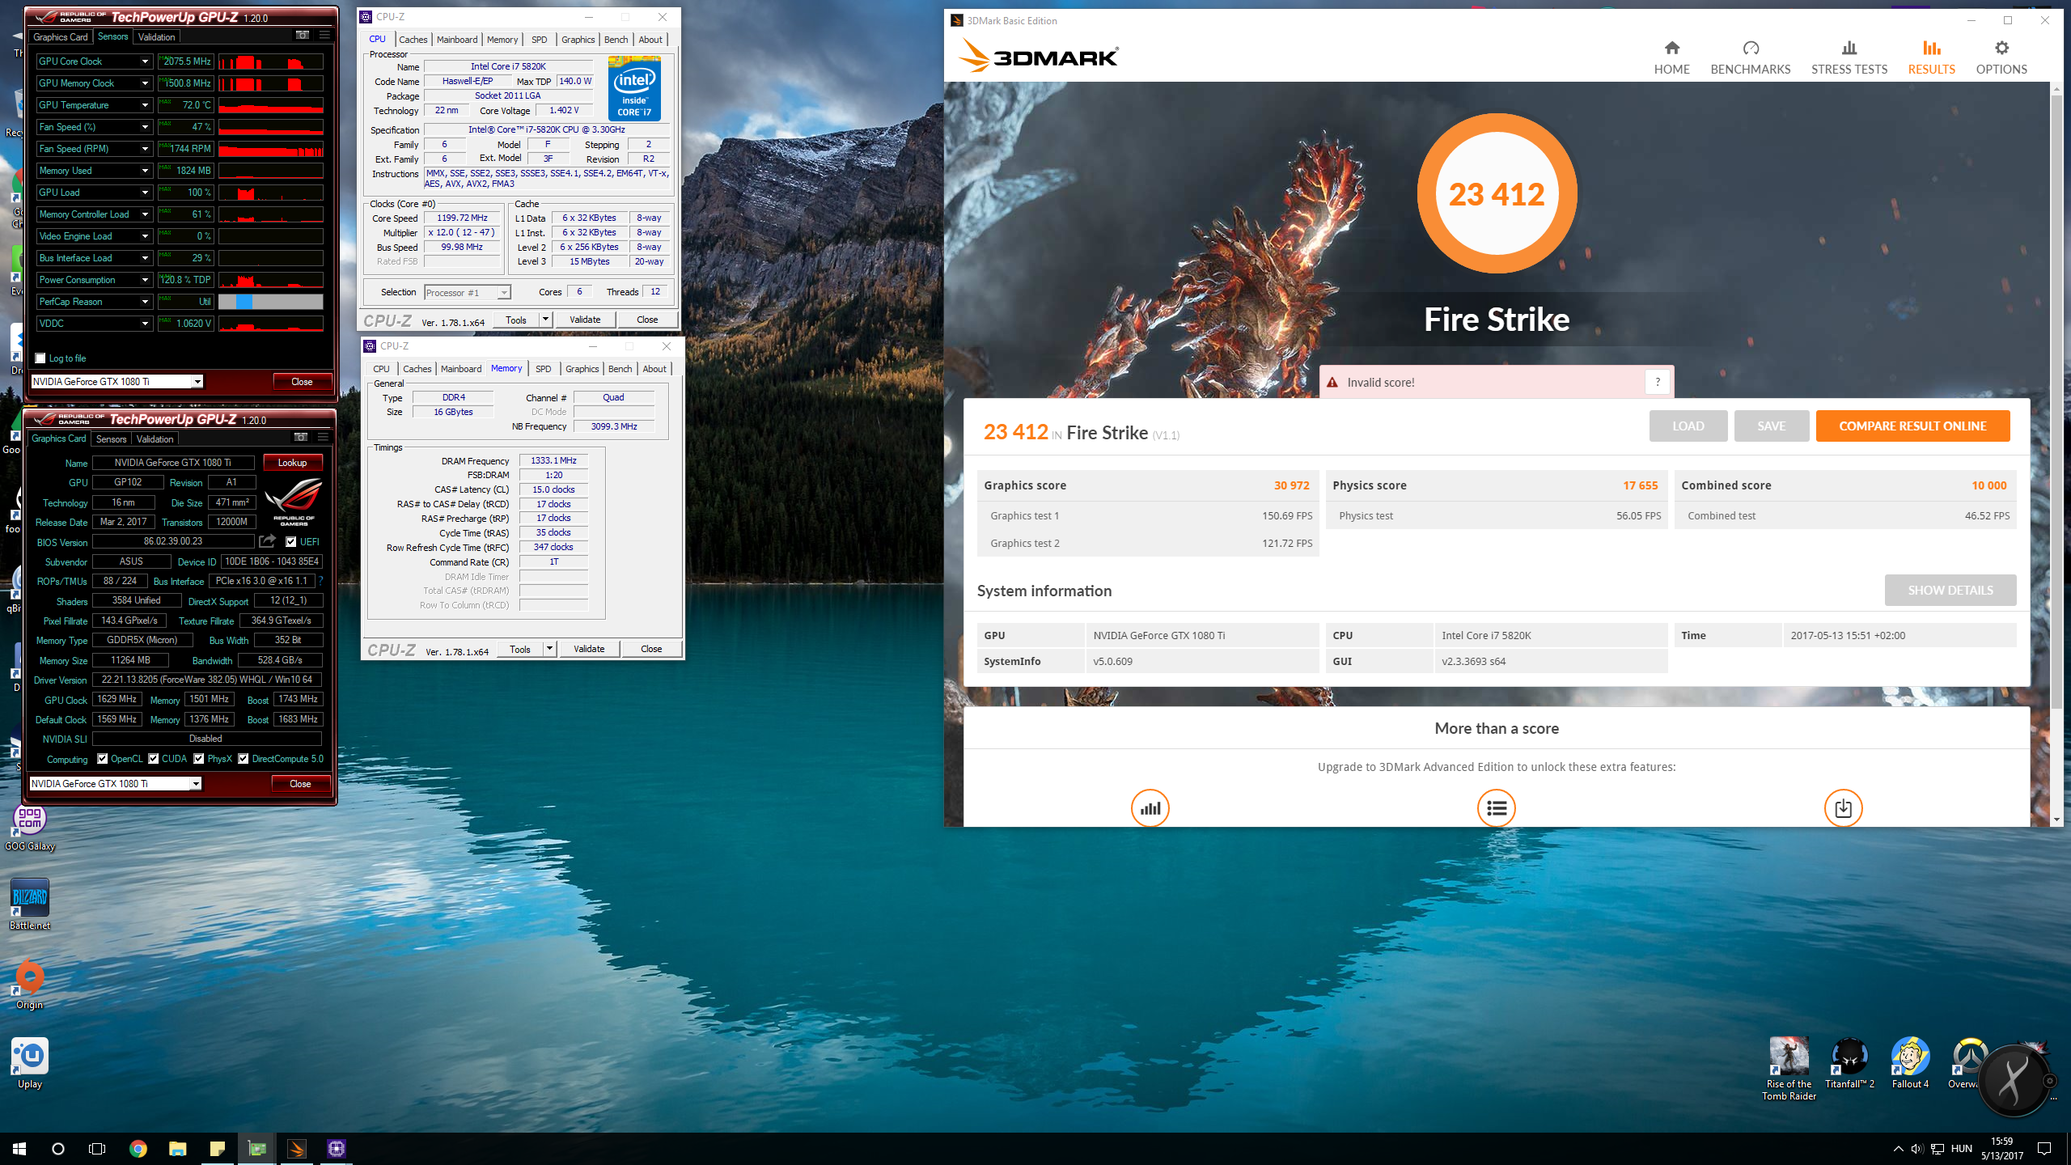
Task: Click the GPU-Z screenshot camera icon
Action: (x=302, y=35)
